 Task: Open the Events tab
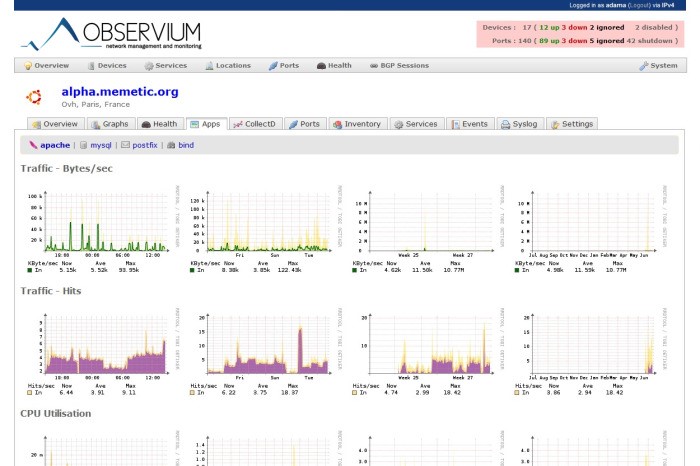point(469,125)
